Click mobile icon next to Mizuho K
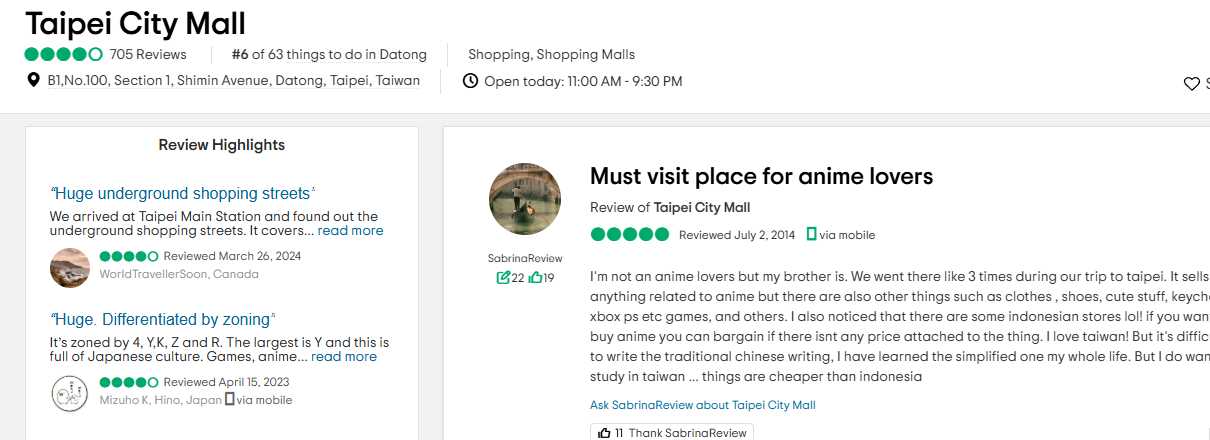This screenshot has width=1210, height=440. click(x=229, y=400)
